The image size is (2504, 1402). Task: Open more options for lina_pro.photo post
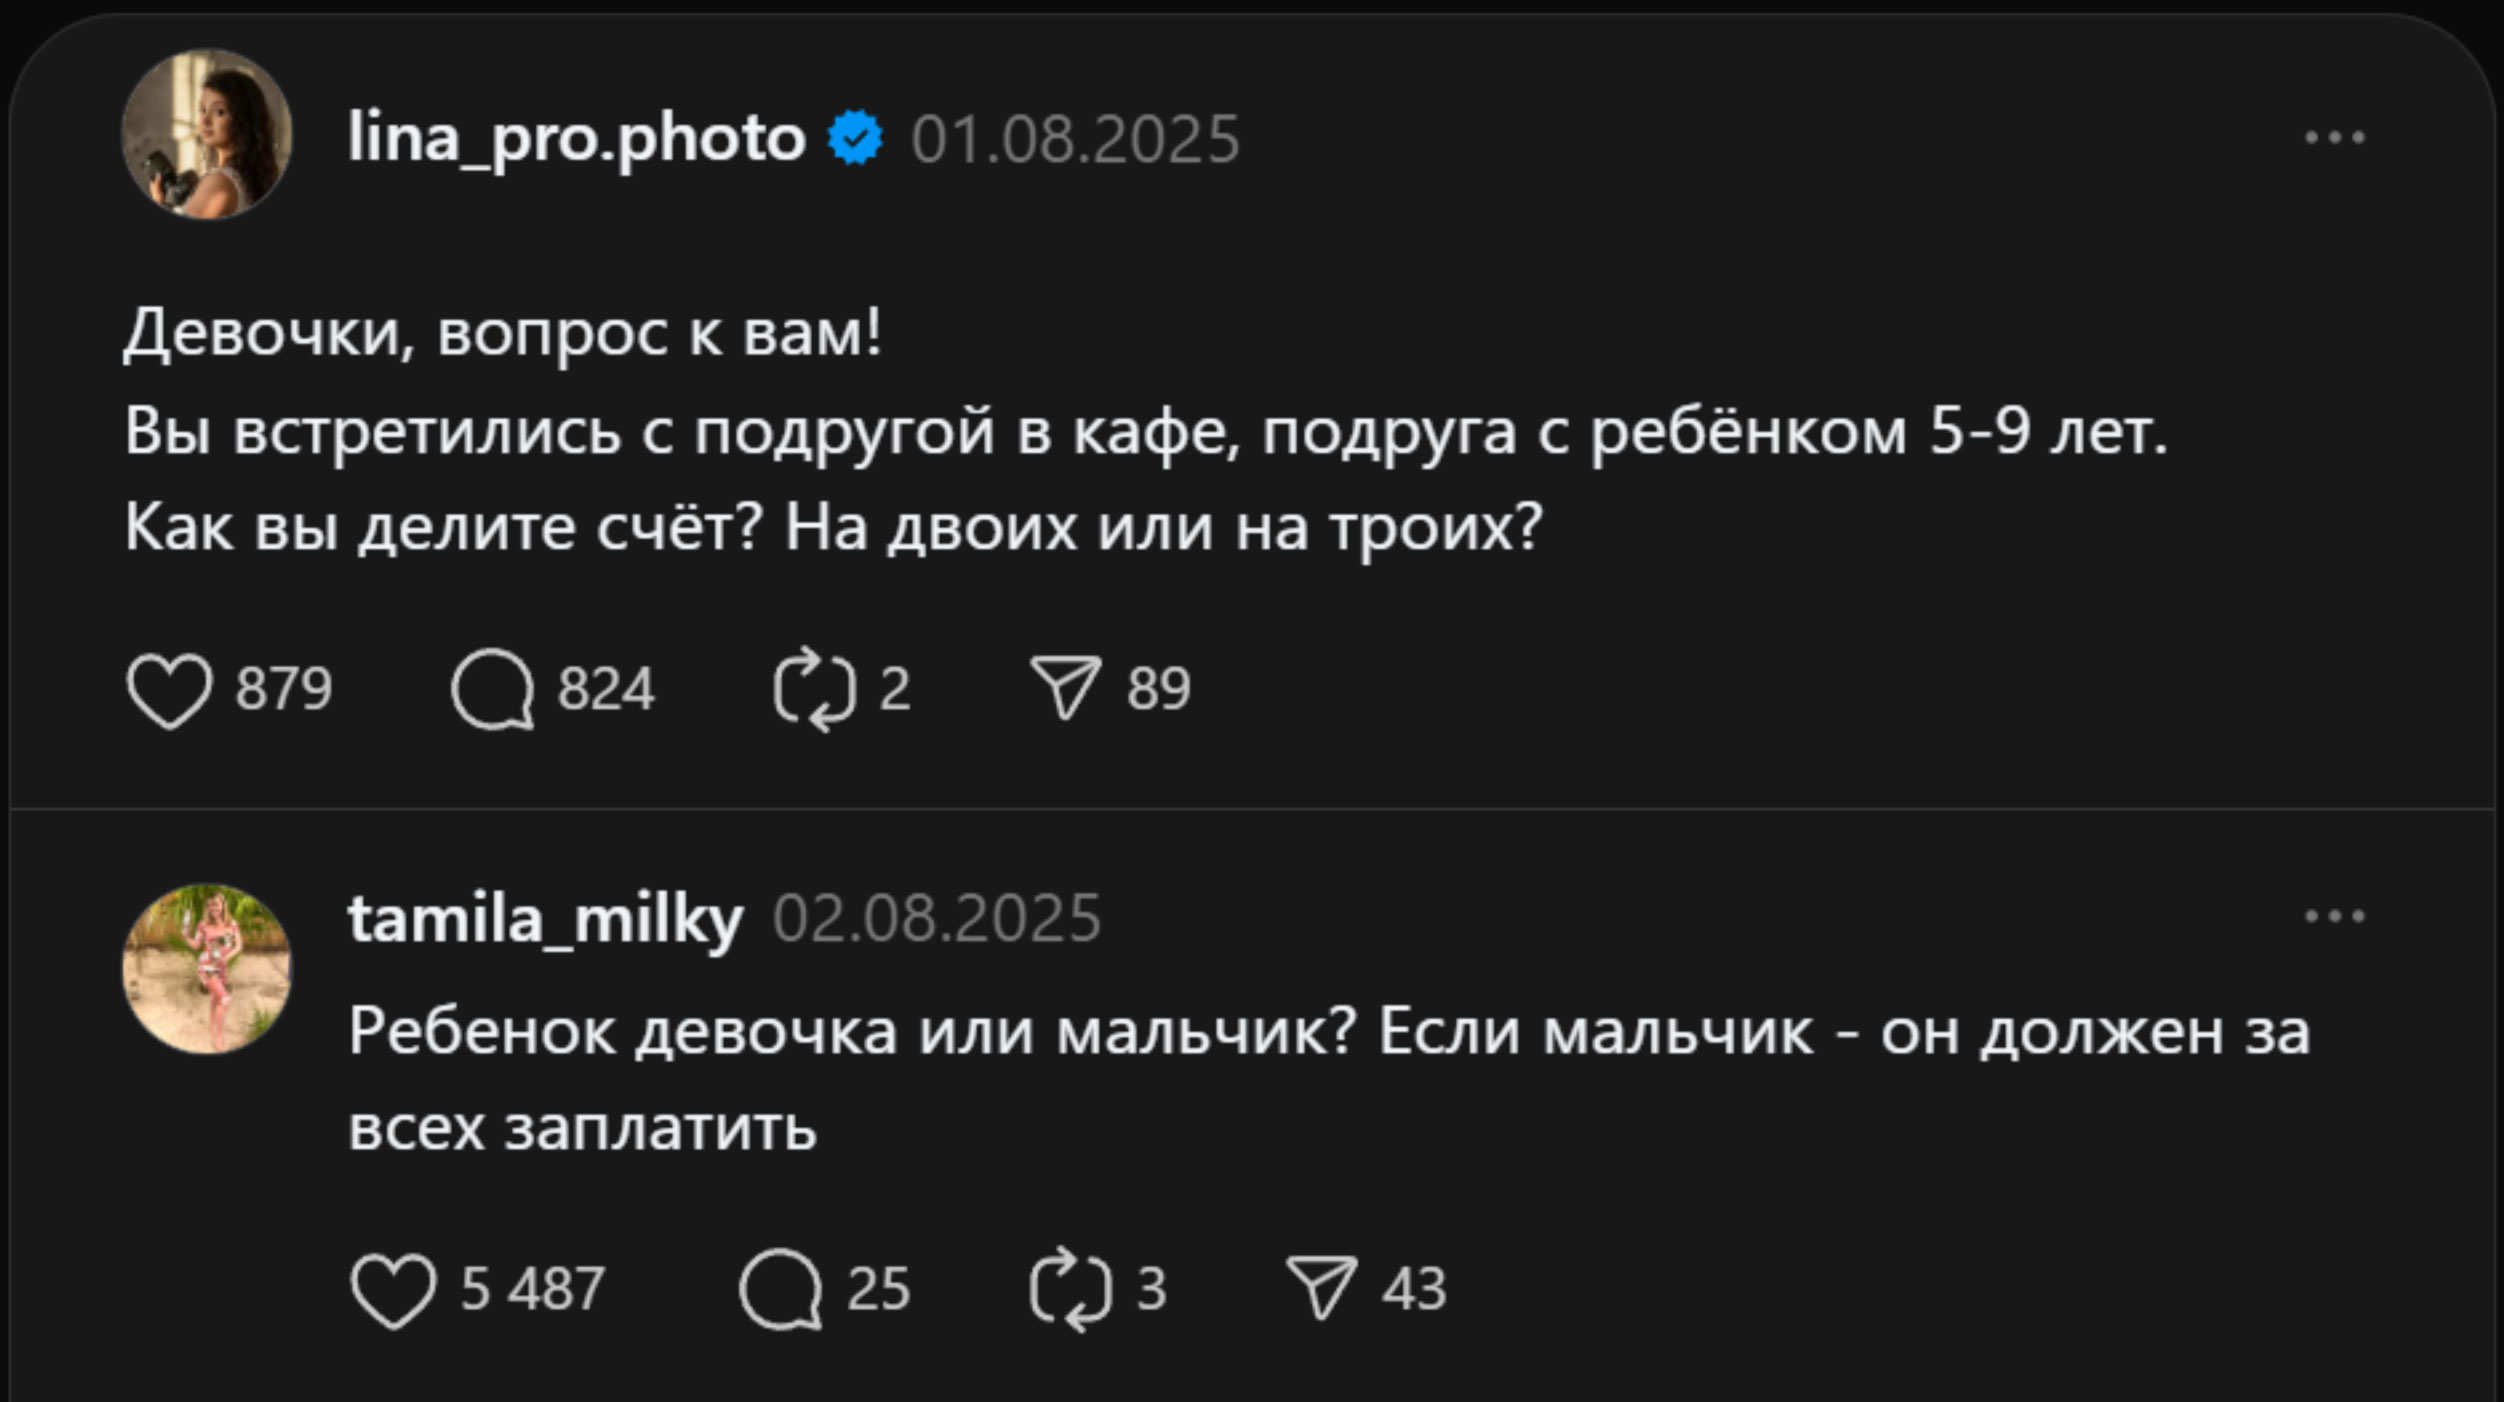[2334, 138]
